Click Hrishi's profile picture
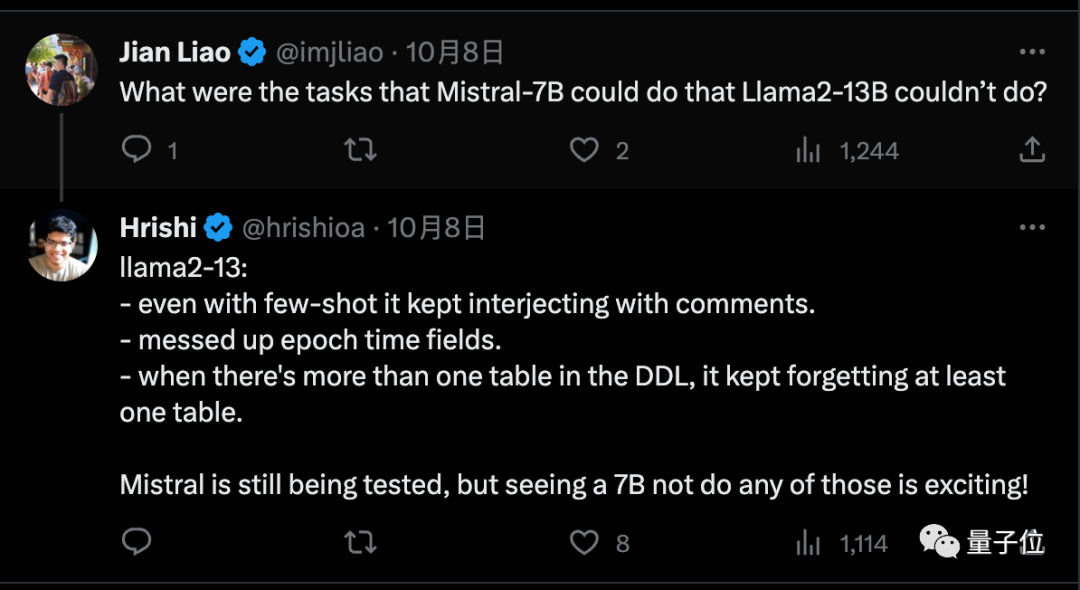The height and width of the screenshot is (590, 1080). coord(62,245)
